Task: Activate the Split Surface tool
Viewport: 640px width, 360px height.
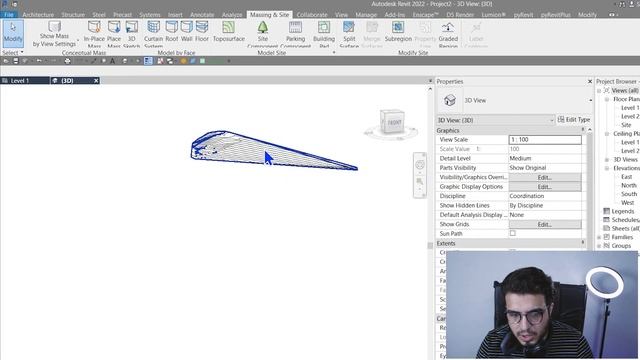Action: 349,33
